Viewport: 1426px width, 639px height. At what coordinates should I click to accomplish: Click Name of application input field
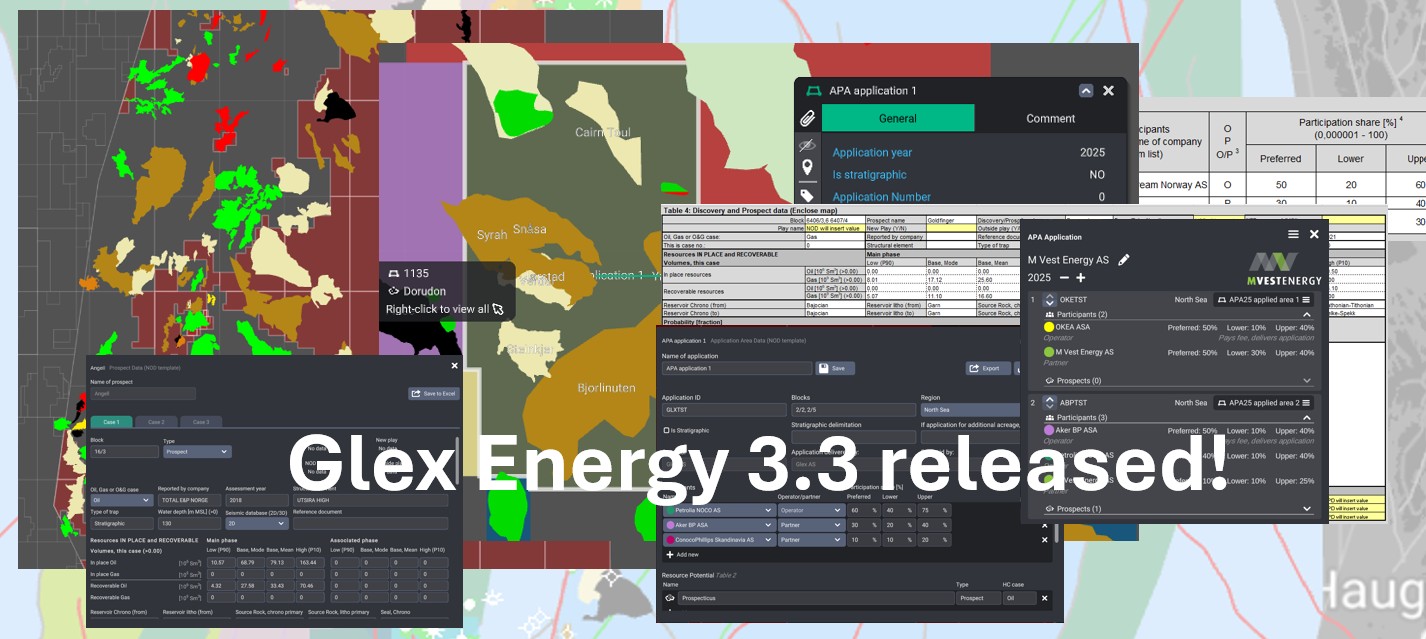pyautogui.click(x=736, y=368)
